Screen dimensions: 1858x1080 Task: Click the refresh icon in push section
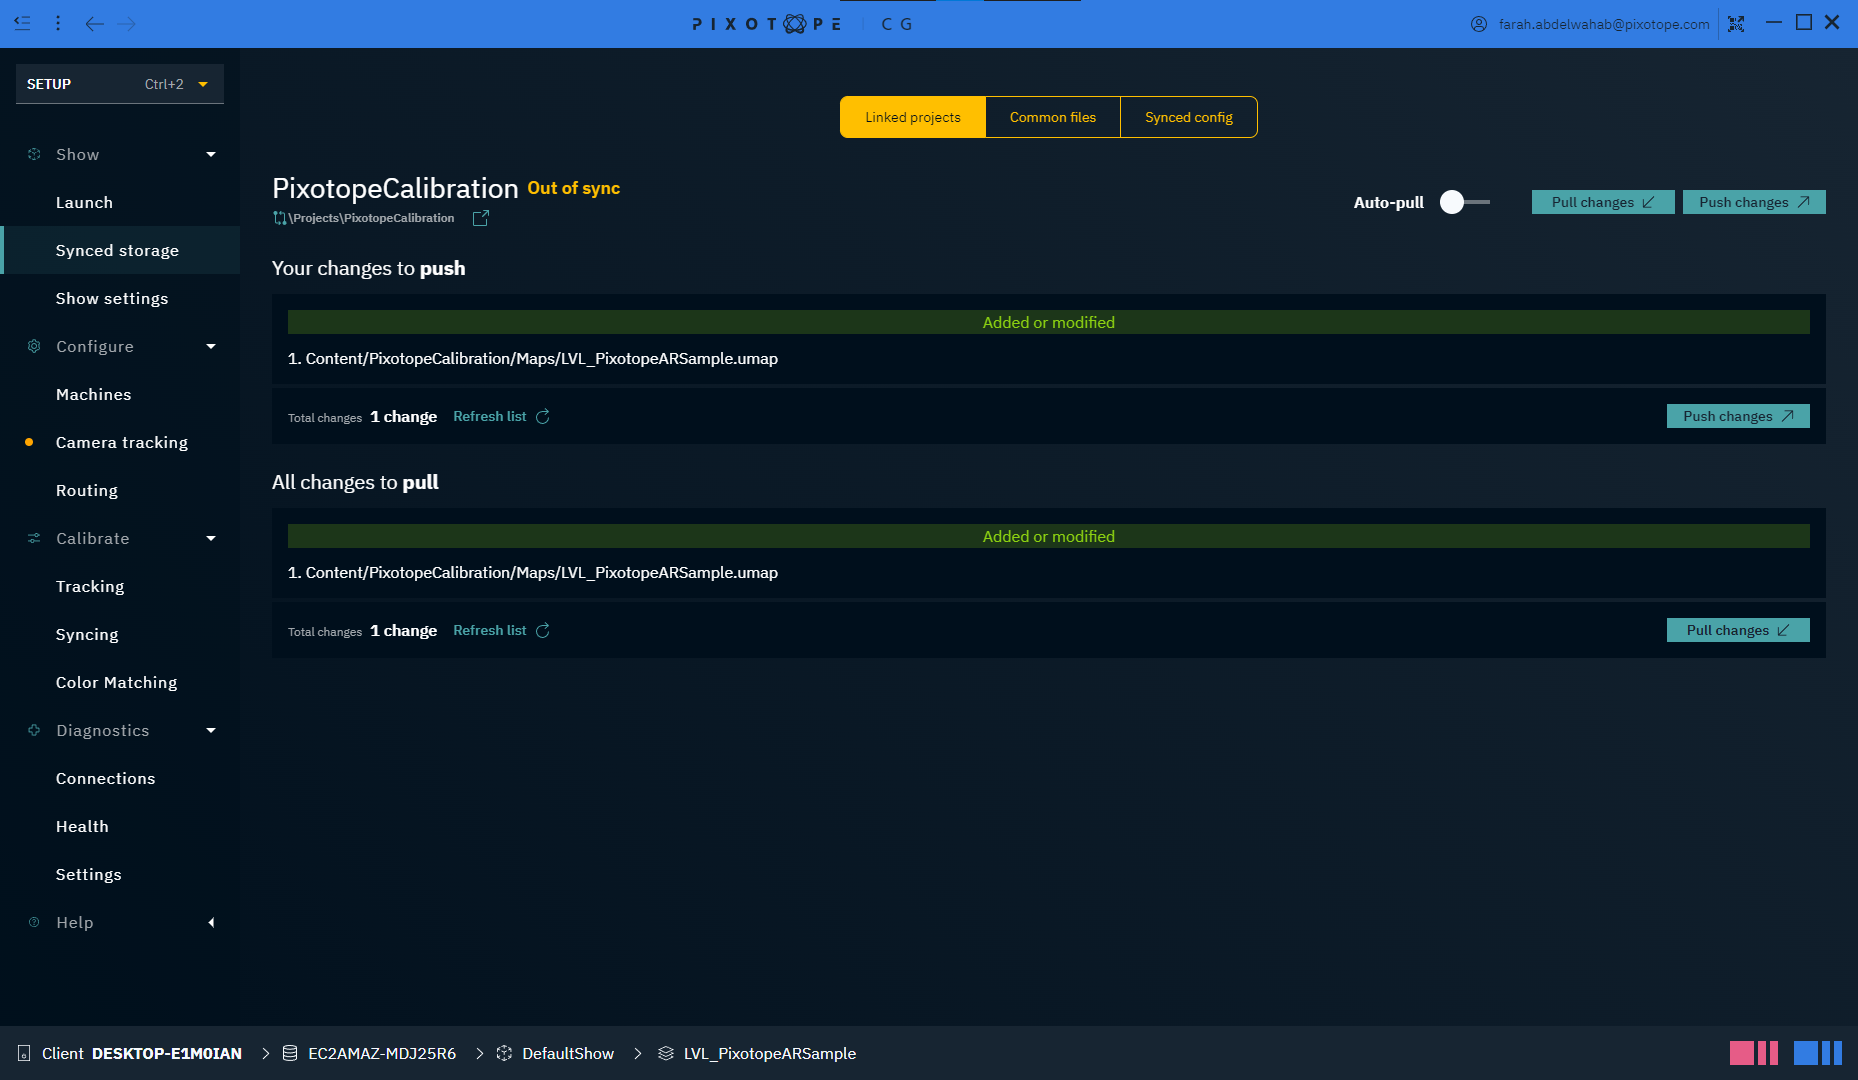click(543, 416)
